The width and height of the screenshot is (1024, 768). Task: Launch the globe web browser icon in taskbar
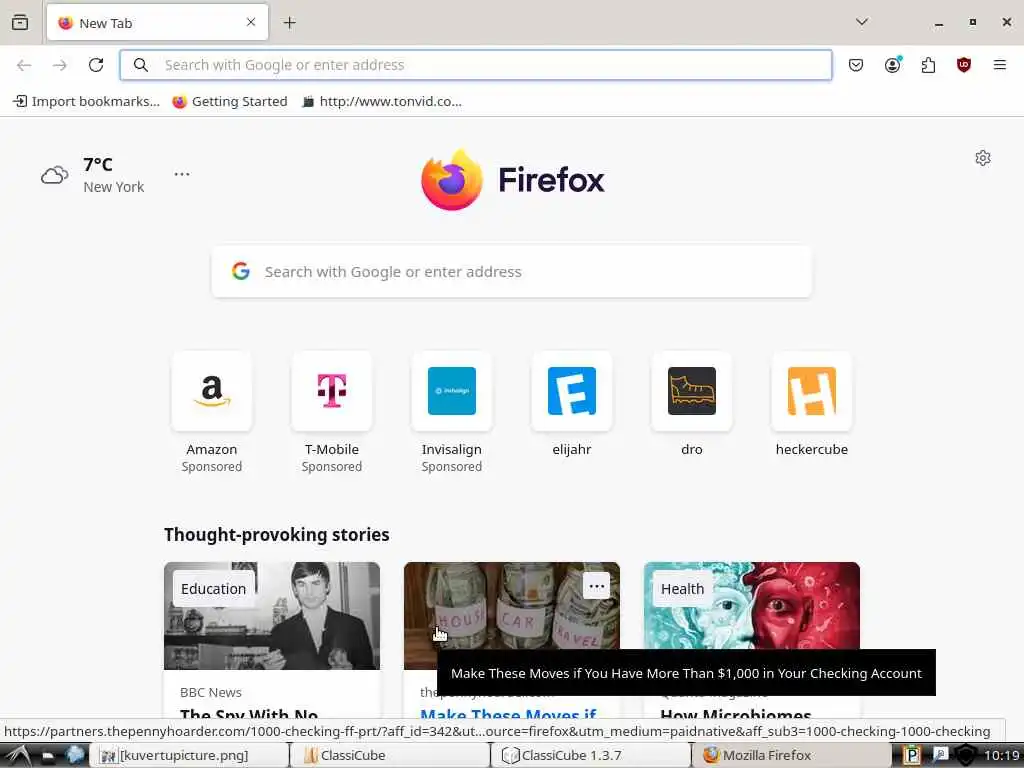pyautogui.click(x=75, y=755)
